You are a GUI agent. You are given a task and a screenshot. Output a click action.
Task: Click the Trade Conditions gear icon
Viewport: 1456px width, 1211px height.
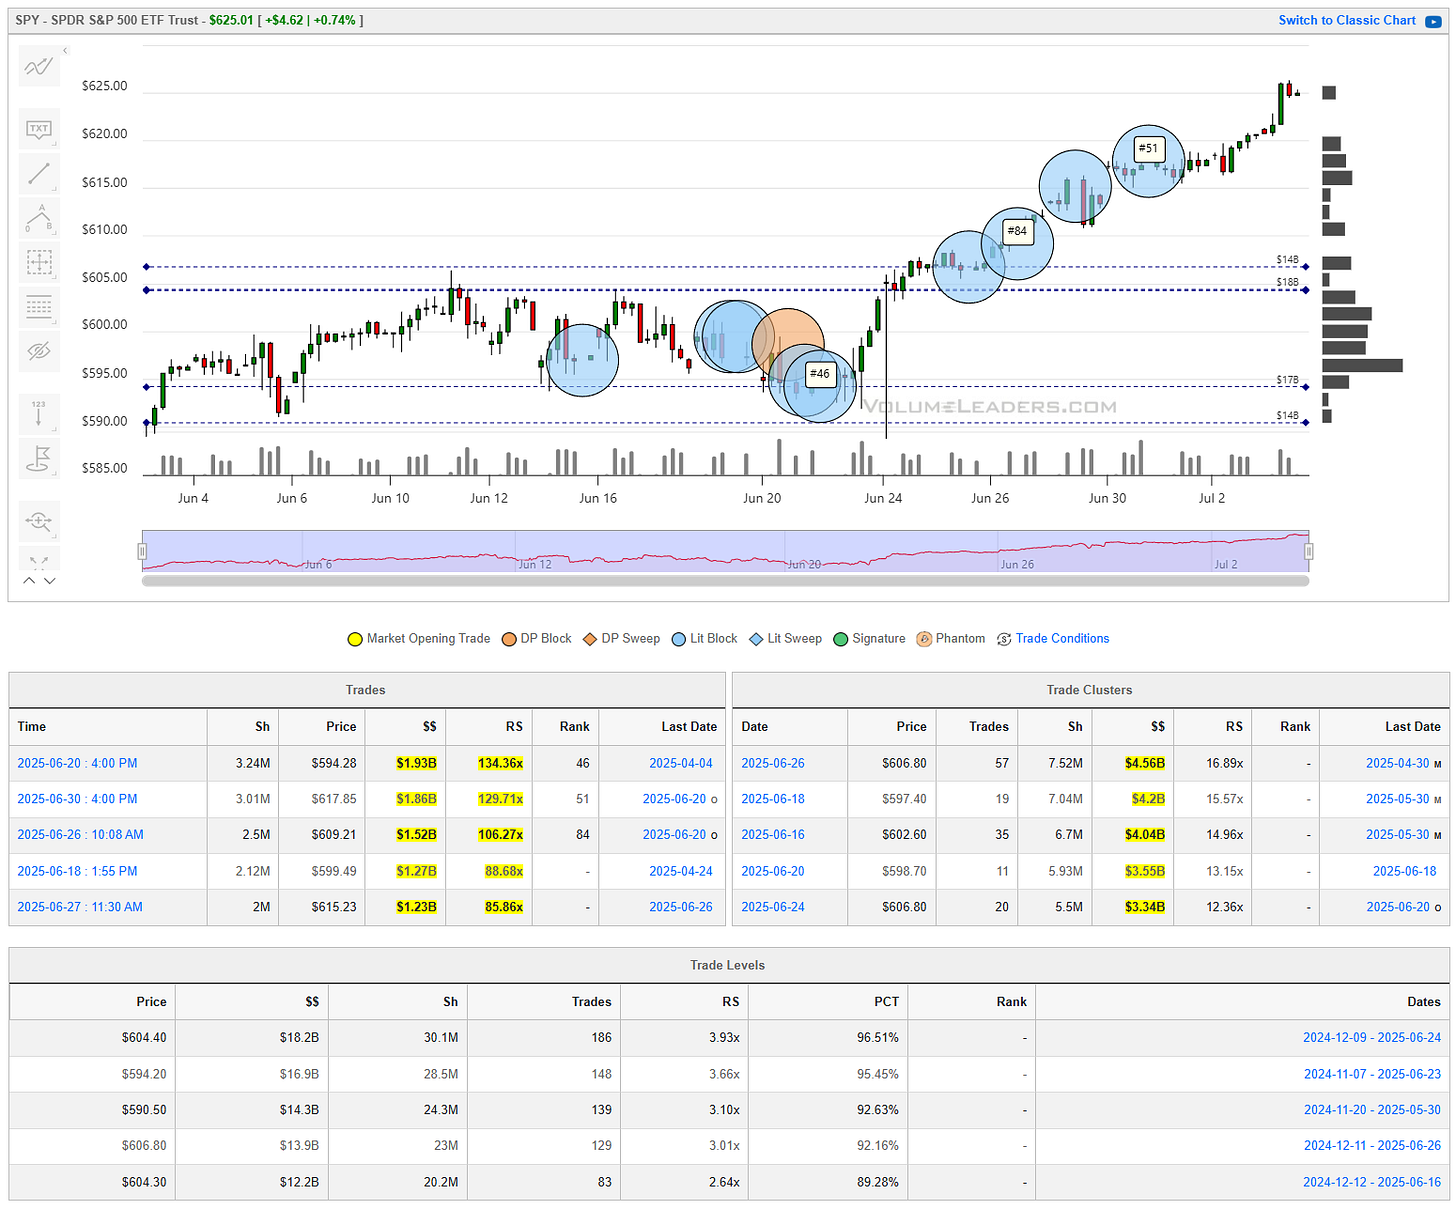(1004, 639)
